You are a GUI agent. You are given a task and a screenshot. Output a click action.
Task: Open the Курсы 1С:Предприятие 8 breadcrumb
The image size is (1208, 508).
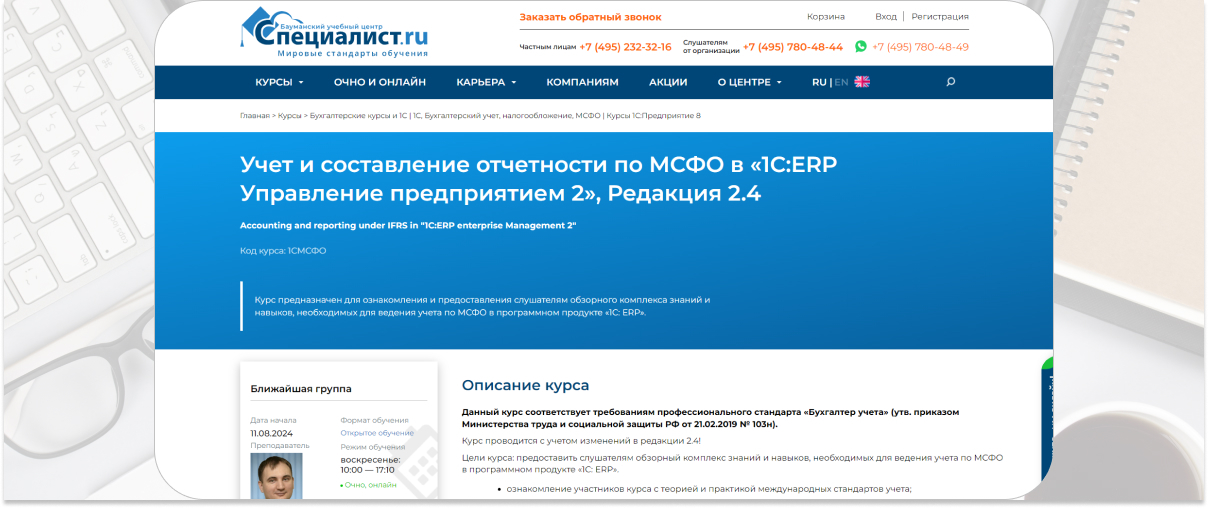654,116
